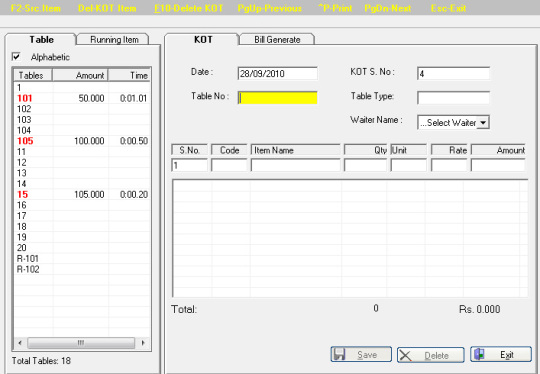This screenshot has height=374, width=540.
Task: Go to PgUp-Previous in top bar
Action: click(270, 8)
